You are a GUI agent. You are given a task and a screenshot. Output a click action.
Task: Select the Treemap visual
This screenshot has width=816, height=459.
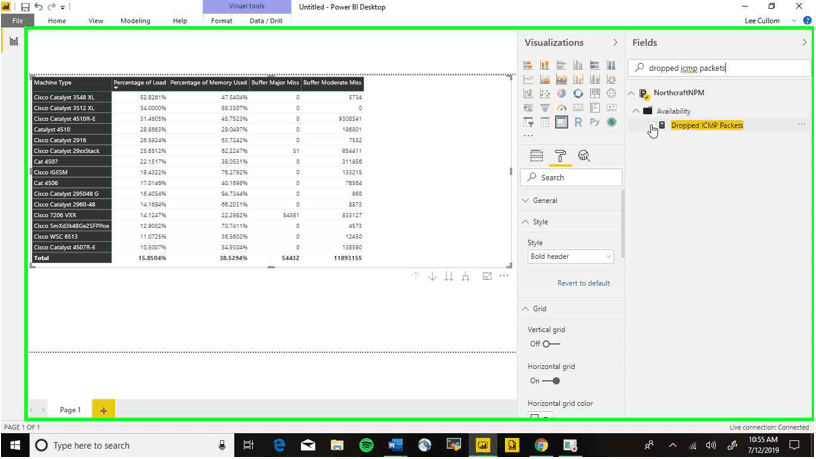coord(594,94)
